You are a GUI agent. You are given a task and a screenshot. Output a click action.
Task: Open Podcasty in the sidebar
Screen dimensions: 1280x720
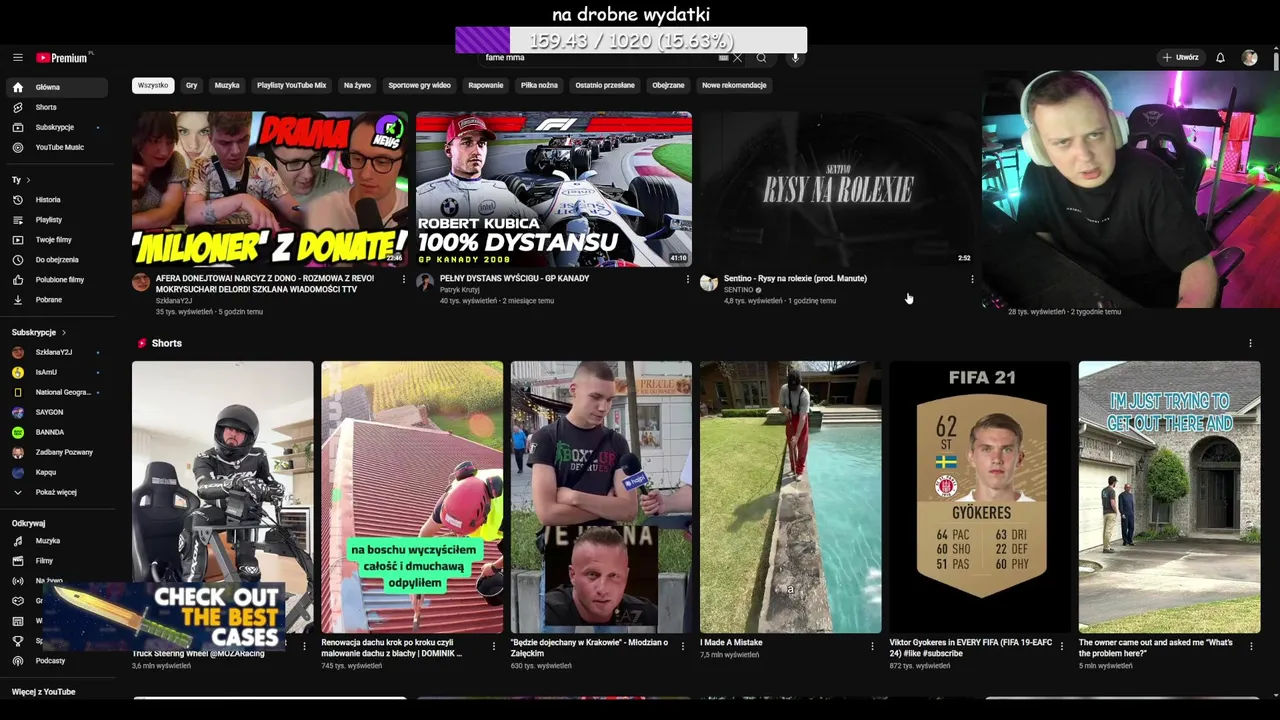point(58,661)
